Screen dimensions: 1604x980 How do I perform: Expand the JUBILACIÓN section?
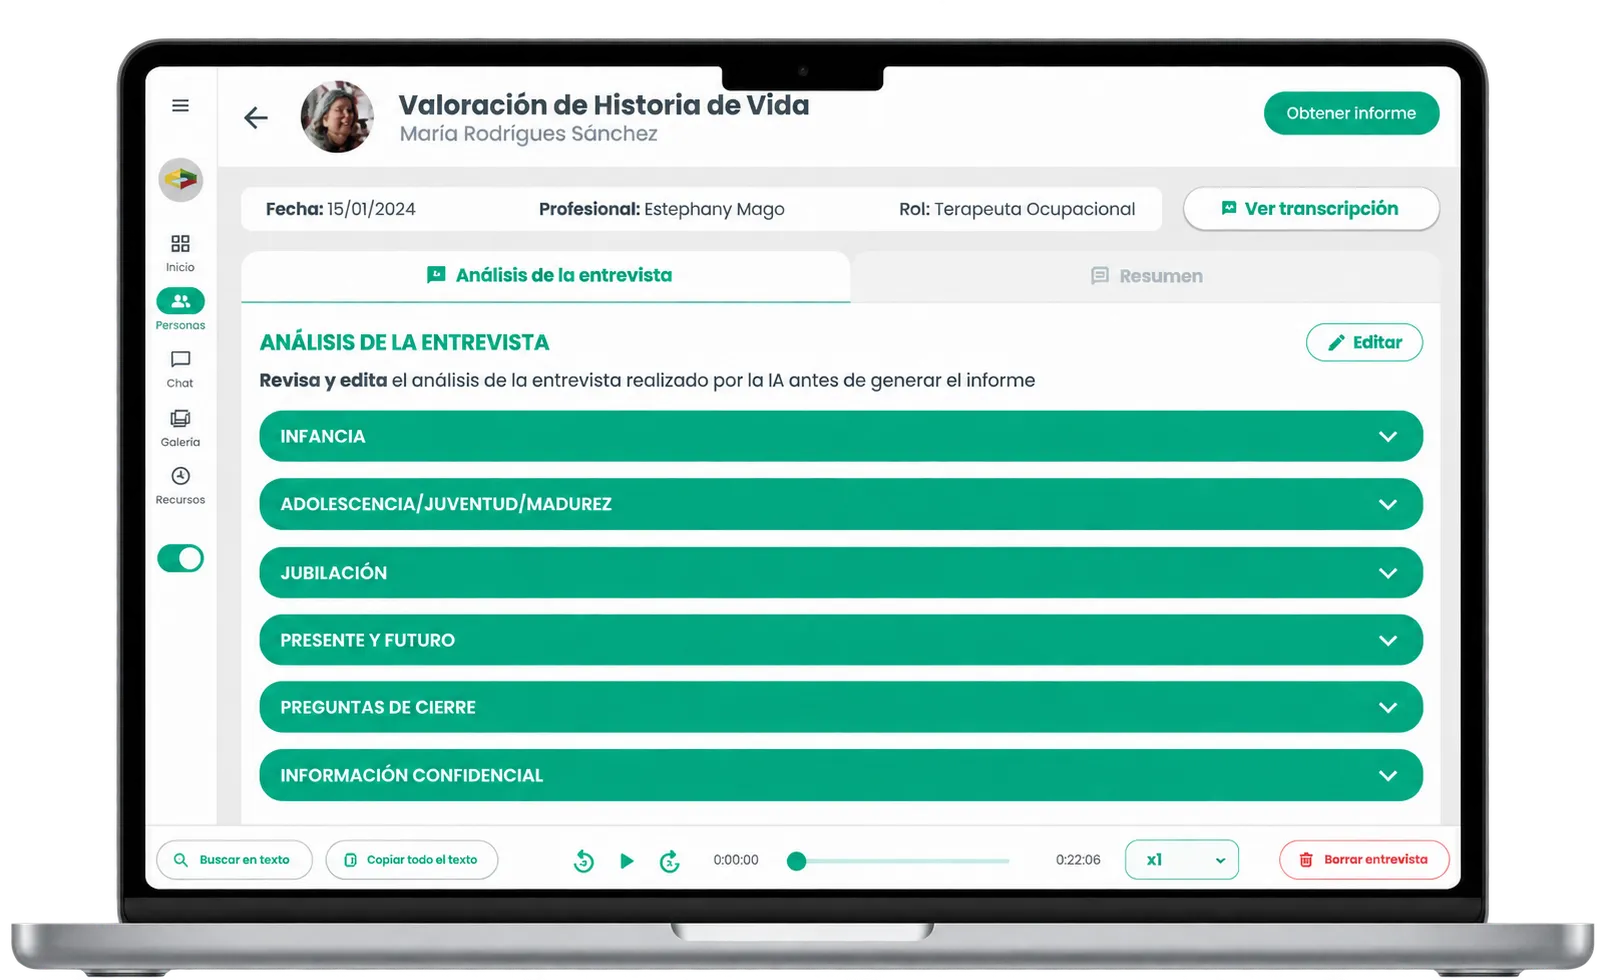pyautogui.click(x=841, y=573)
